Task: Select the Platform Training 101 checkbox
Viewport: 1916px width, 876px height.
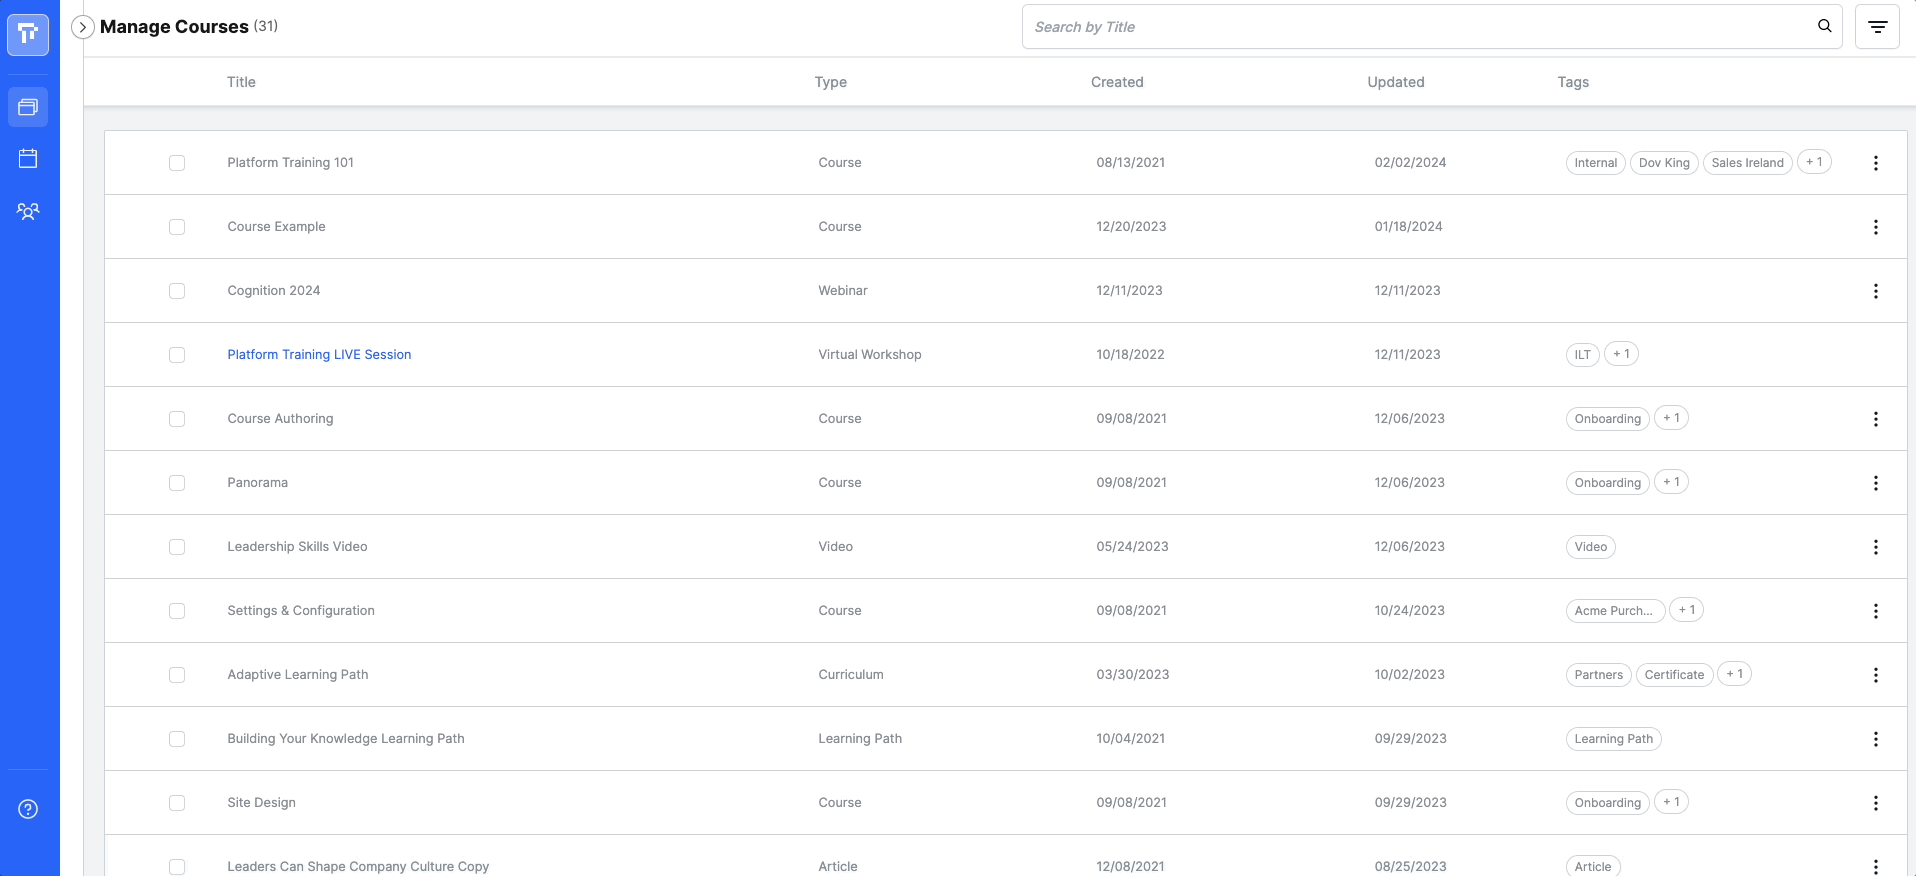Action: pos(177,163)
